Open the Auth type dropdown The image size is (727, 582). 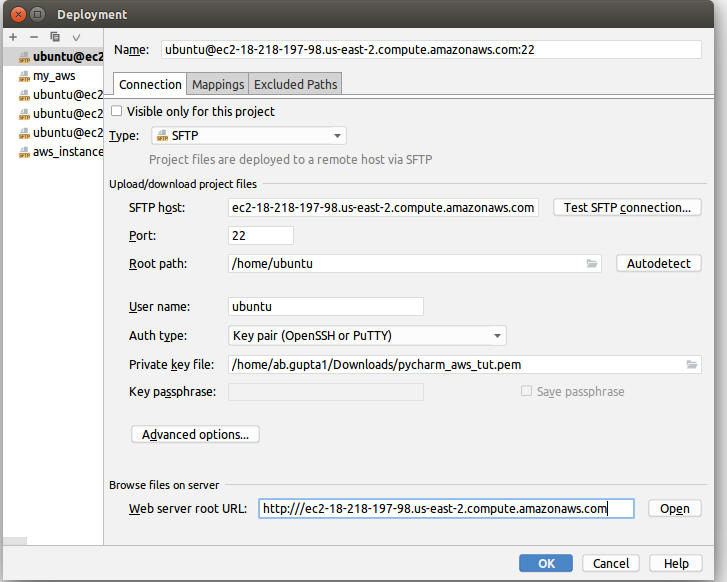367,335
